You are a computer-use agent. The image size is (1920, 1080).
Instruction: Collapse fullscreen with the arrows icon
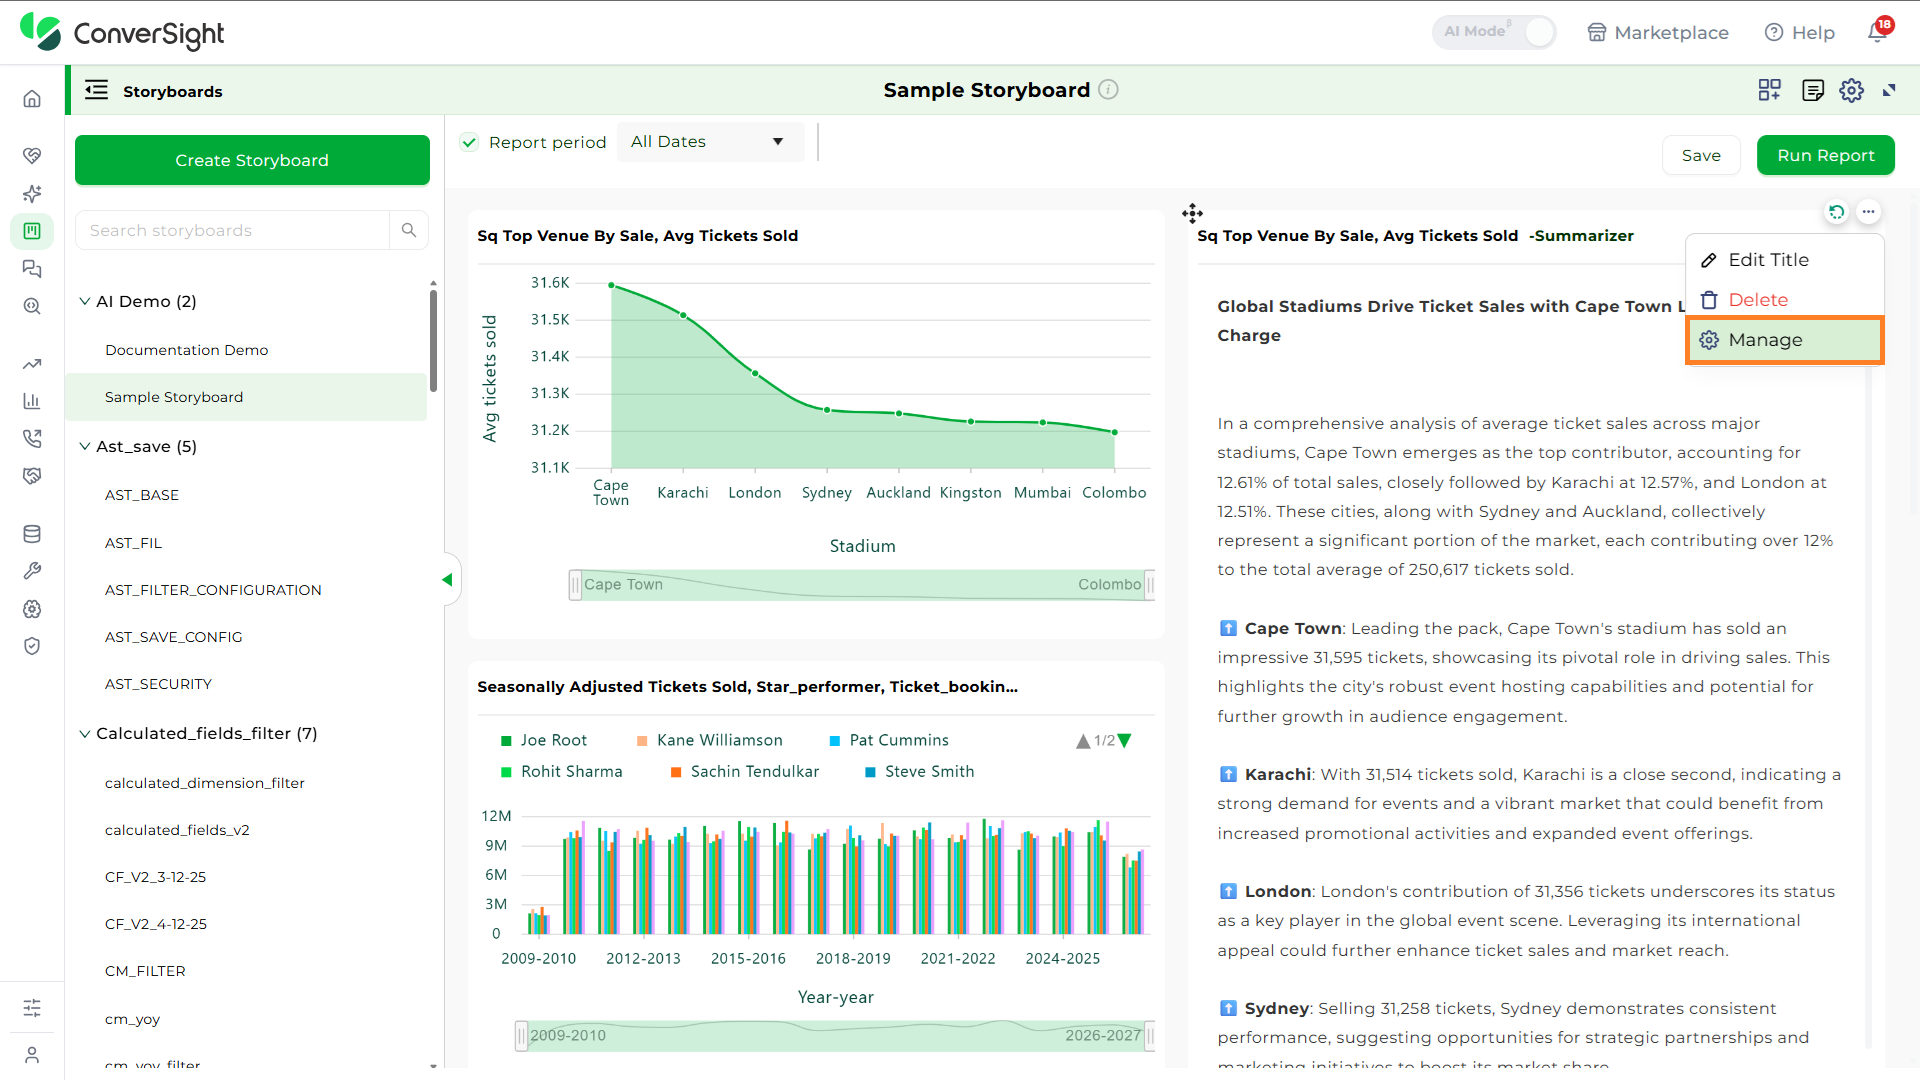[x=1889, y=90]
